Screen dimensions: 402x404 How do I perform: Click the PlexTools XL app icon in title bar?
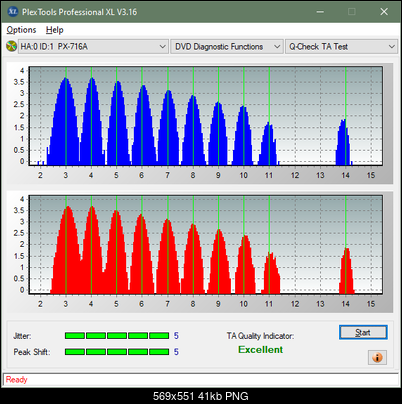click(13, 12)
